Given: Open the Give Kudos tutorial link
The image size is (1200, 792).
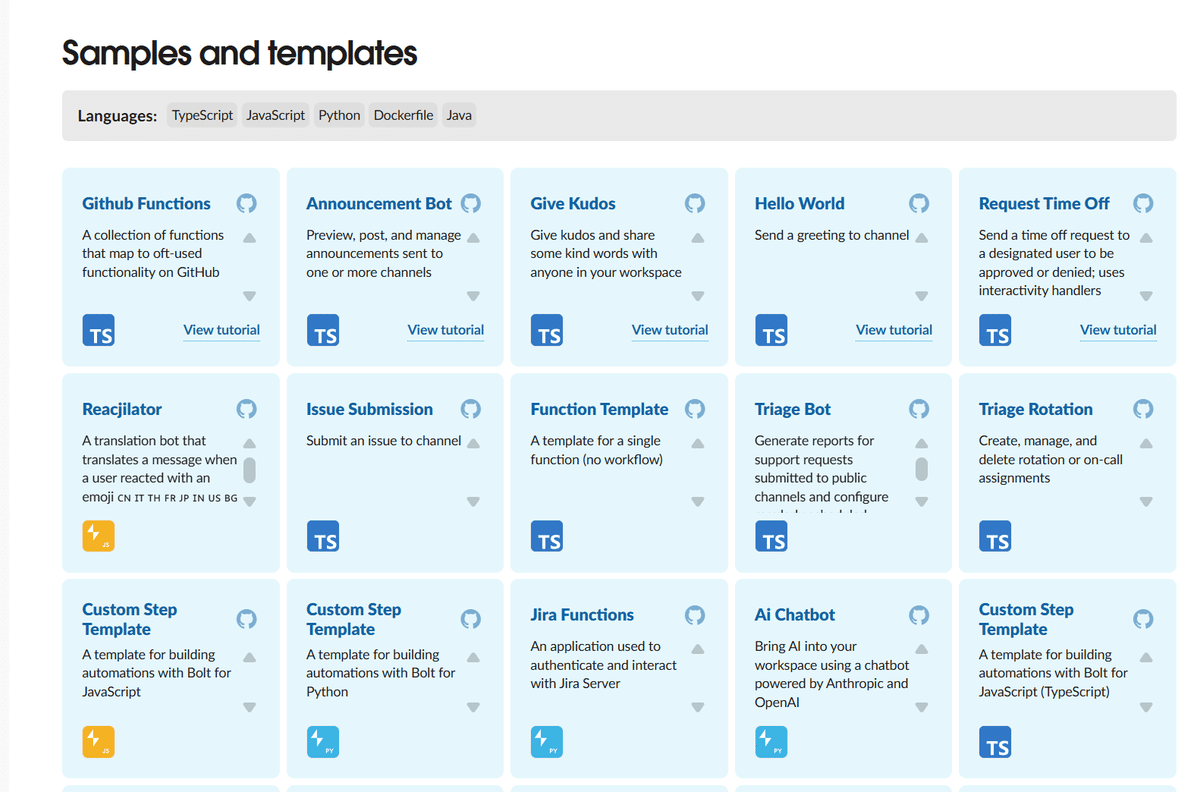Looking at the screenshot, I should (669, 330).
